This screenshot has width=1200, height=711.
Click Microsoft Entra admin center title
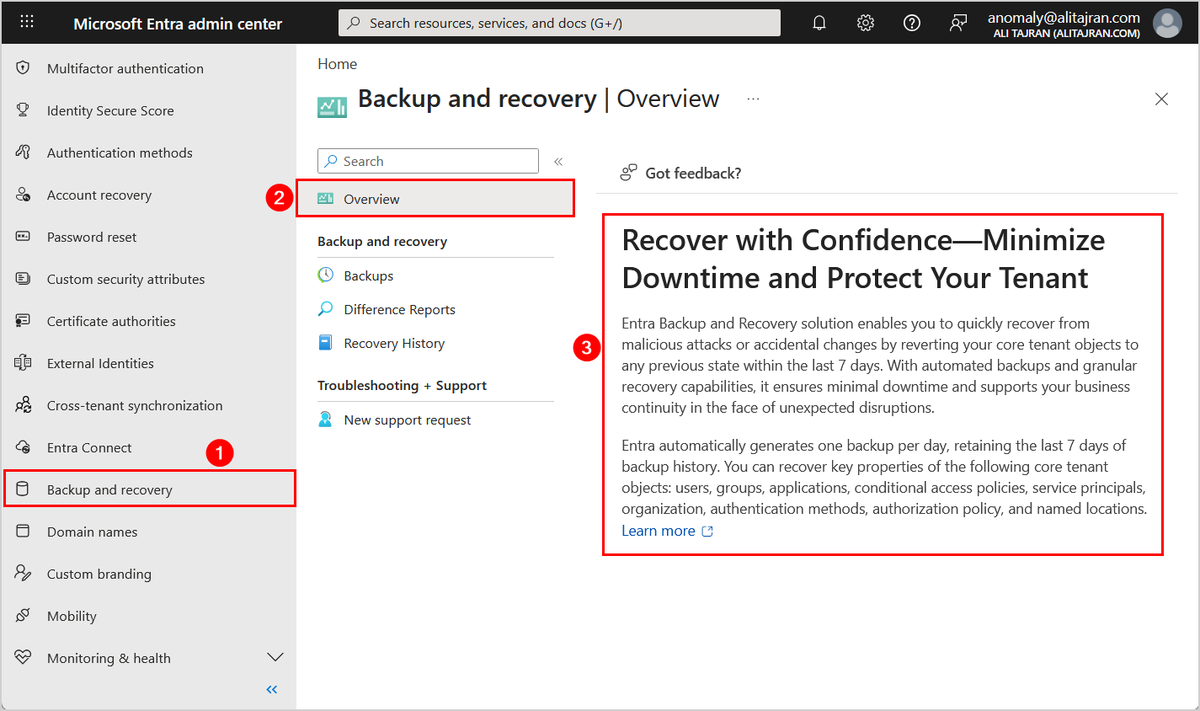pyautogui.click(x=178, y=23)
